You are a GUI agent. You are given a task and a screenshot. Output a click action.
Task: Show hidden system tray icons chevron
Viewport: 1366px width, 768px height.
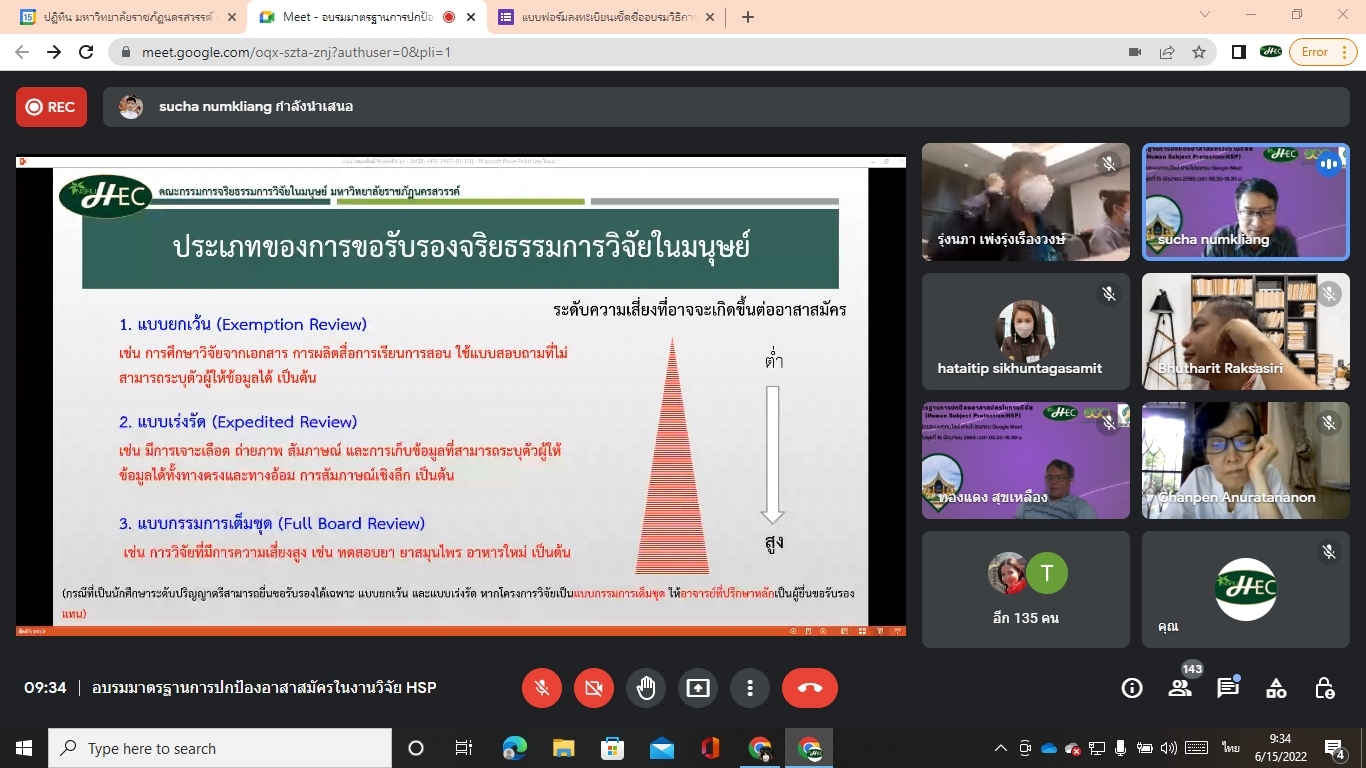[x=1000, y=748]
